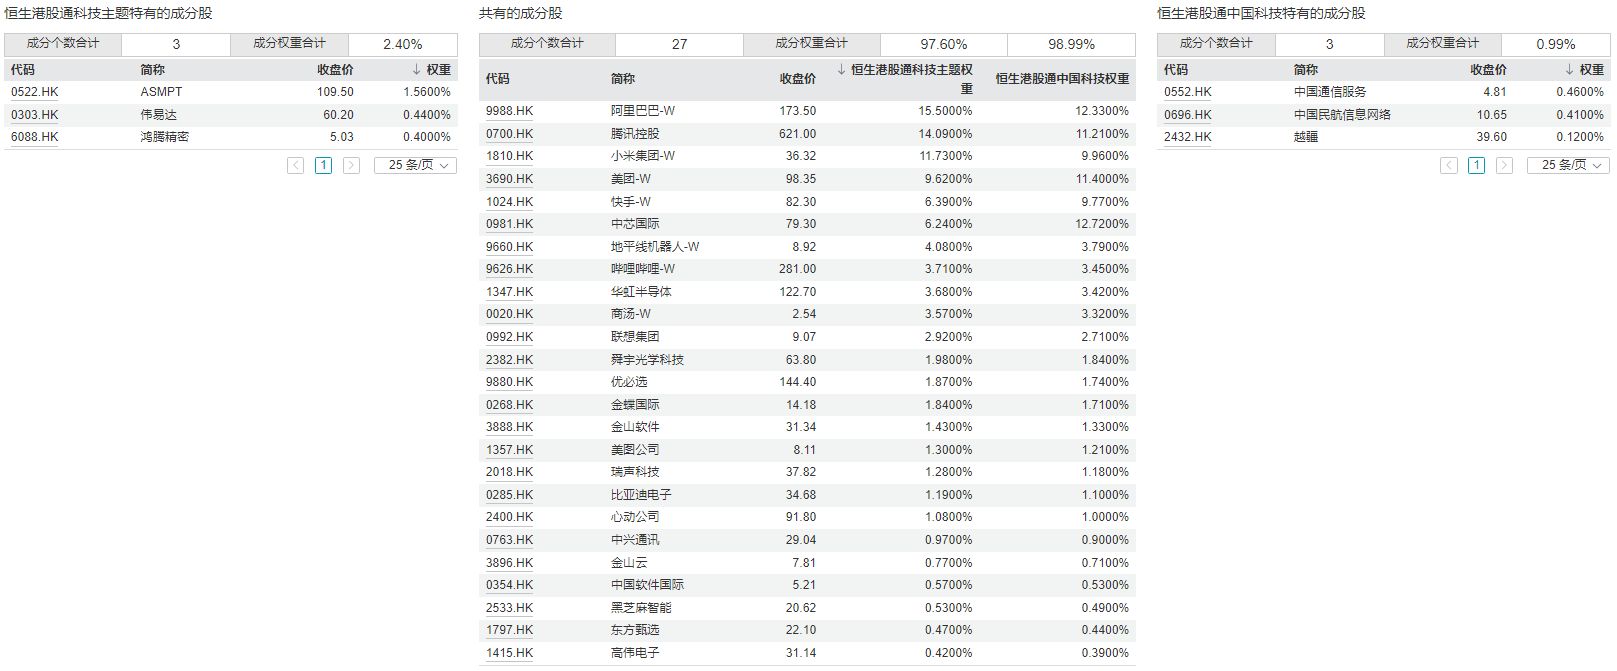Open stock code 1810.HK link
1617x671 pixels.
tap(510, 156)
